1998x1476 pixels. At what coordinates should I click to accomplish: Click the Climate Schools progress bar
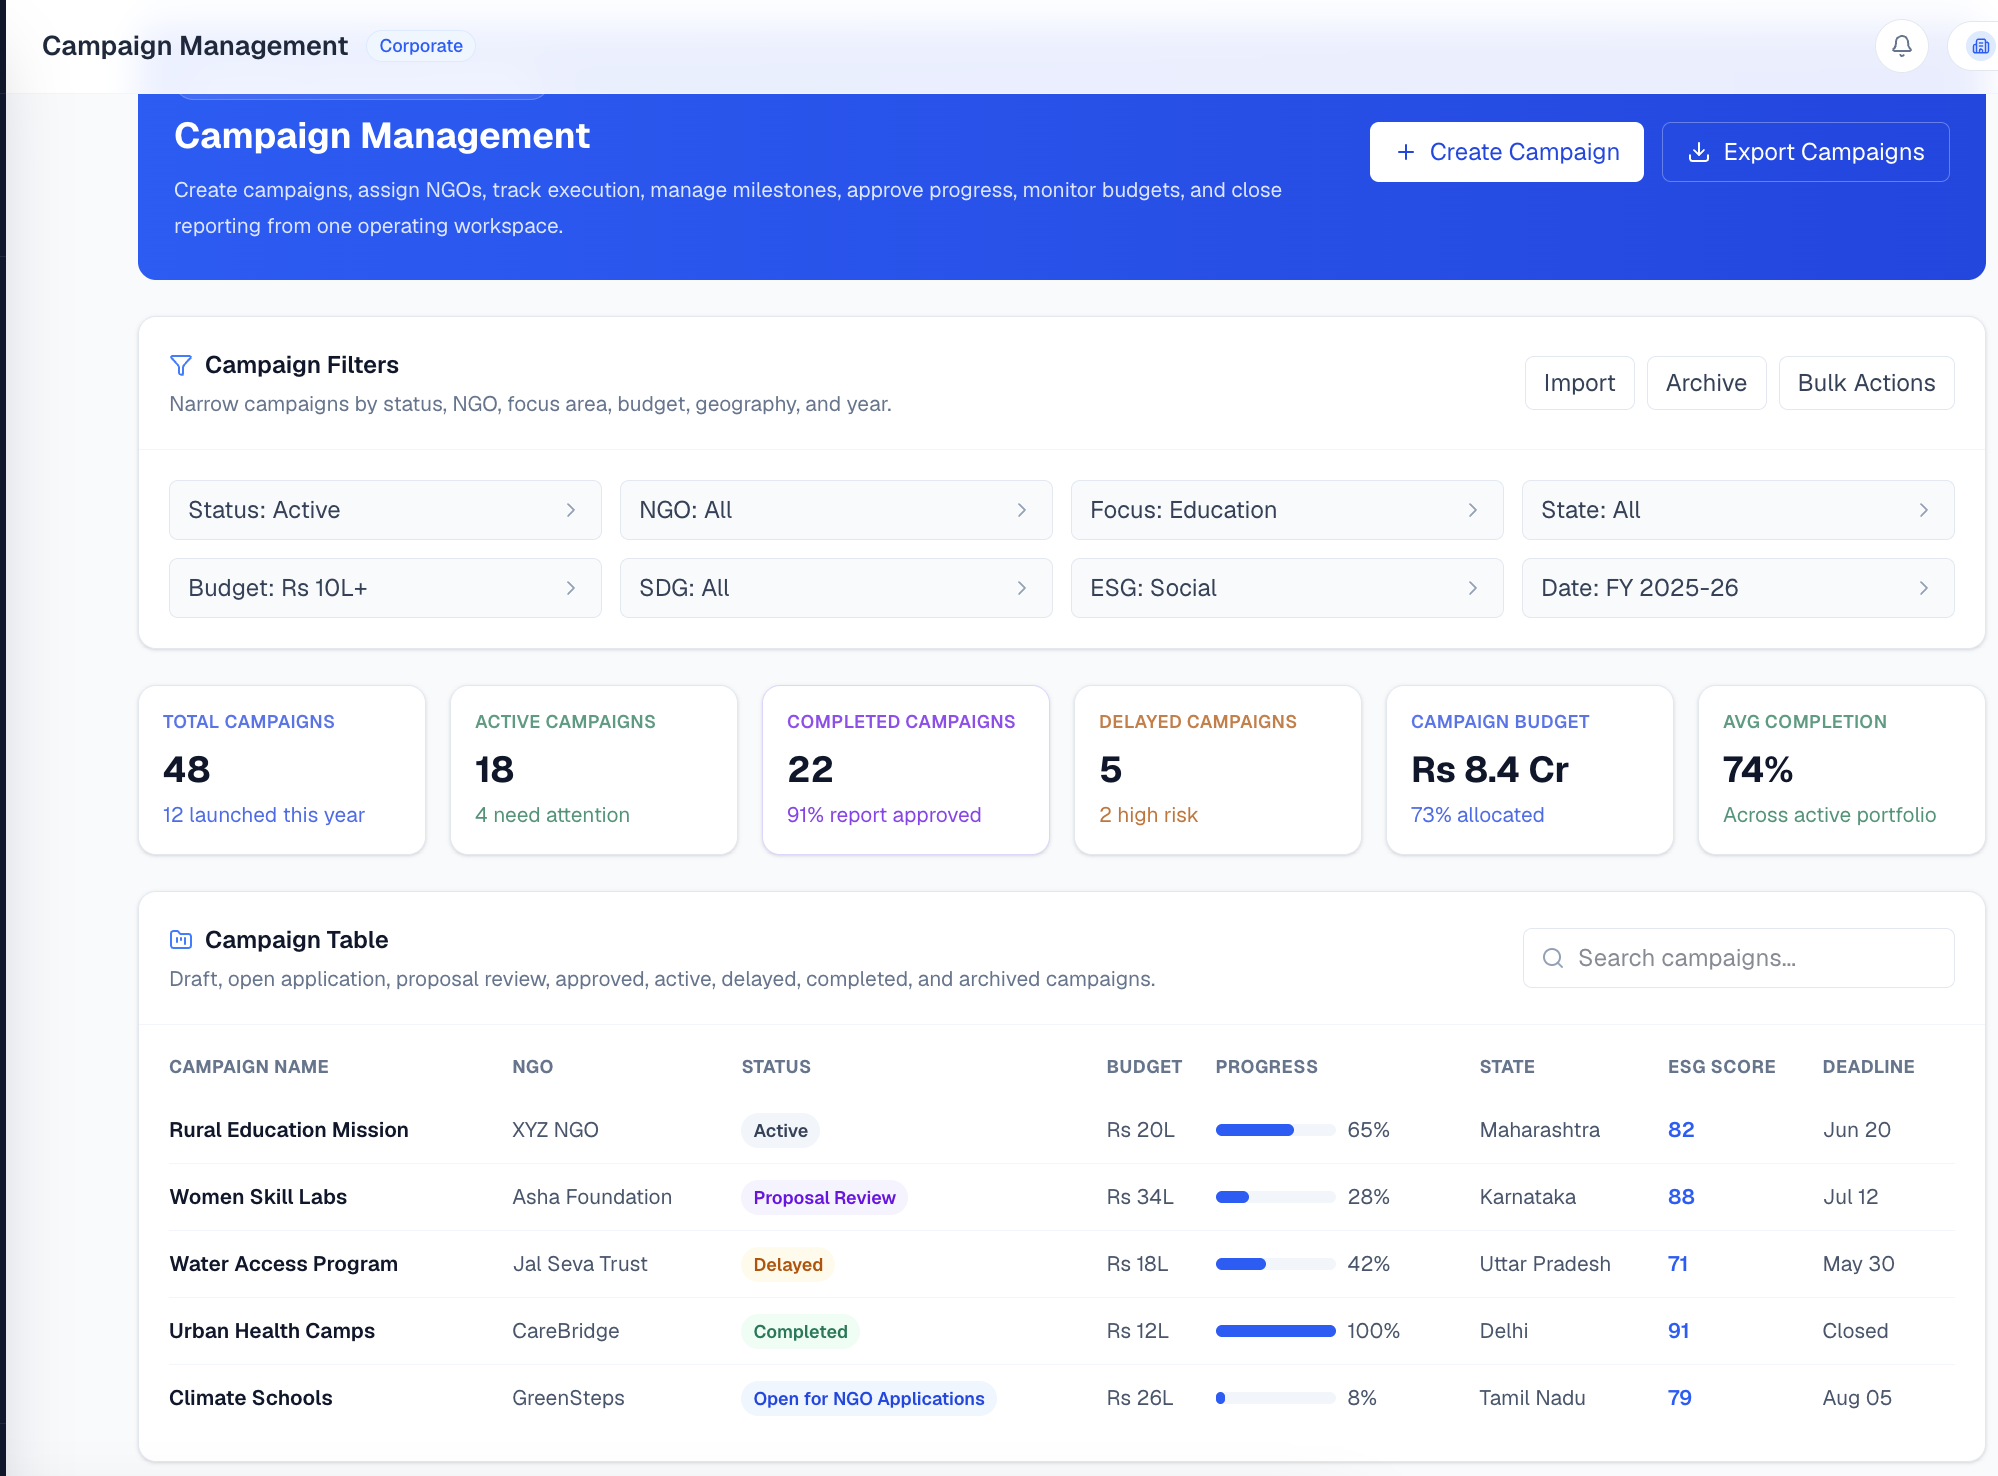tap(1275, 1398)
